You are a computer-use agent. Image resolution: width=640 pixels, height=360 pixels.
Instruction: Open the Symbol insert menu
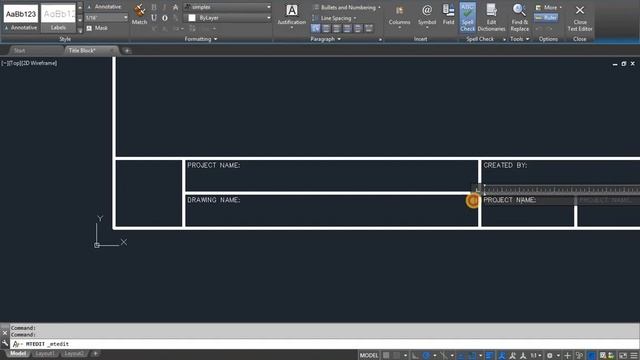pos(427,16)
